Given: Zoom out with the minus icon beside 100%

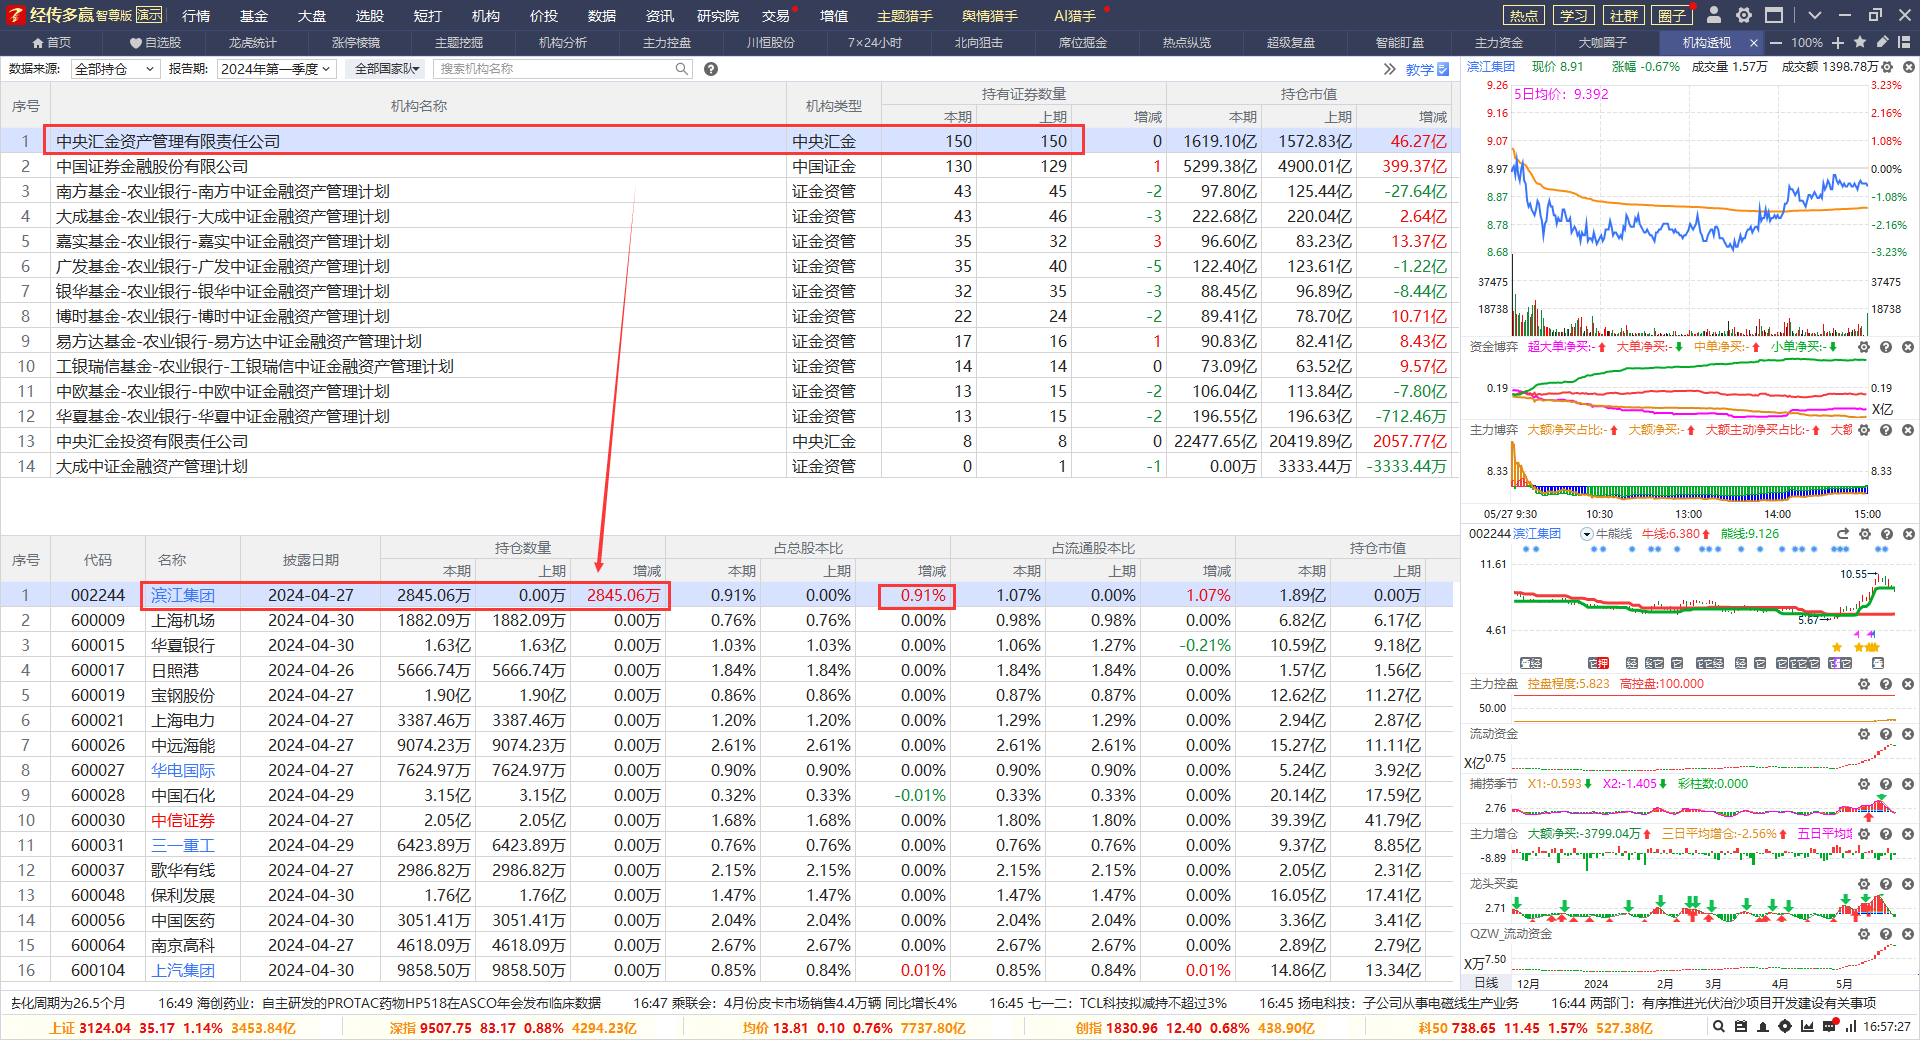Looking at the screenshot, I should (x=1776, y=43).
